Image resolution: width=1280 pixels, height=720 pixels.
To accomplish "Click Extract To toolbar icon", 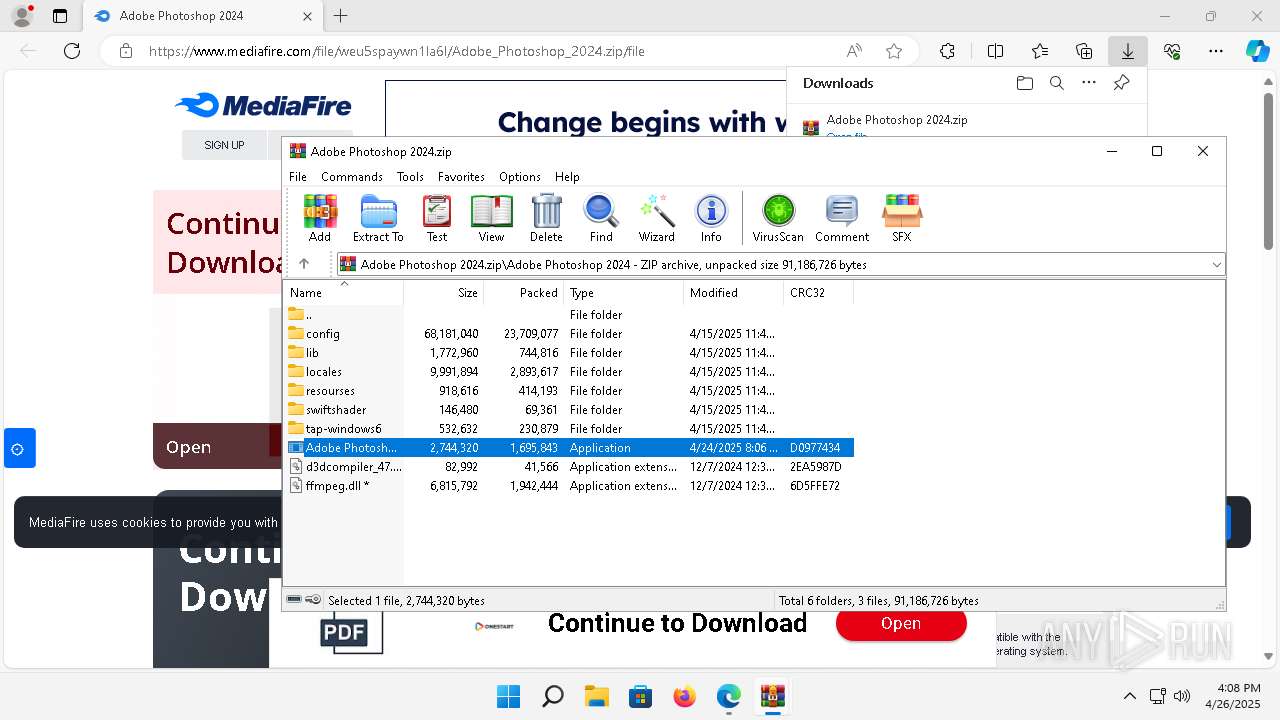I will coord(378,218).
